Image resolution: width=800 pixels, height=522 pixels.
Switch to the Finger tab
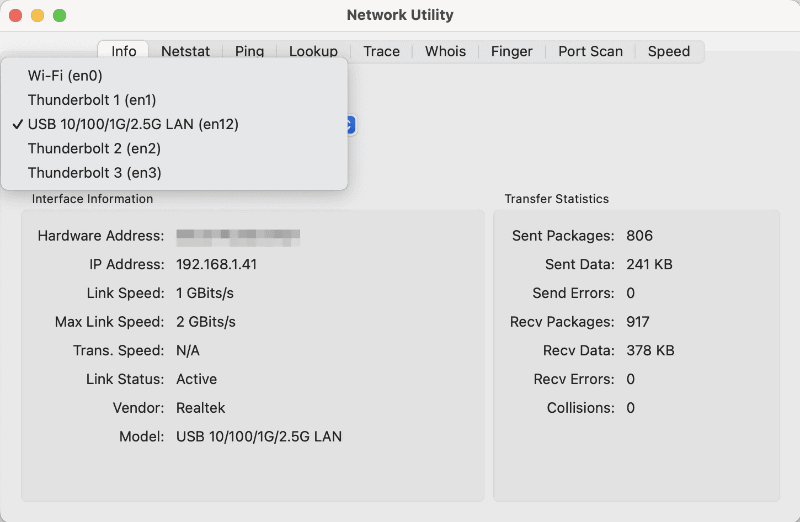(511, 51)
